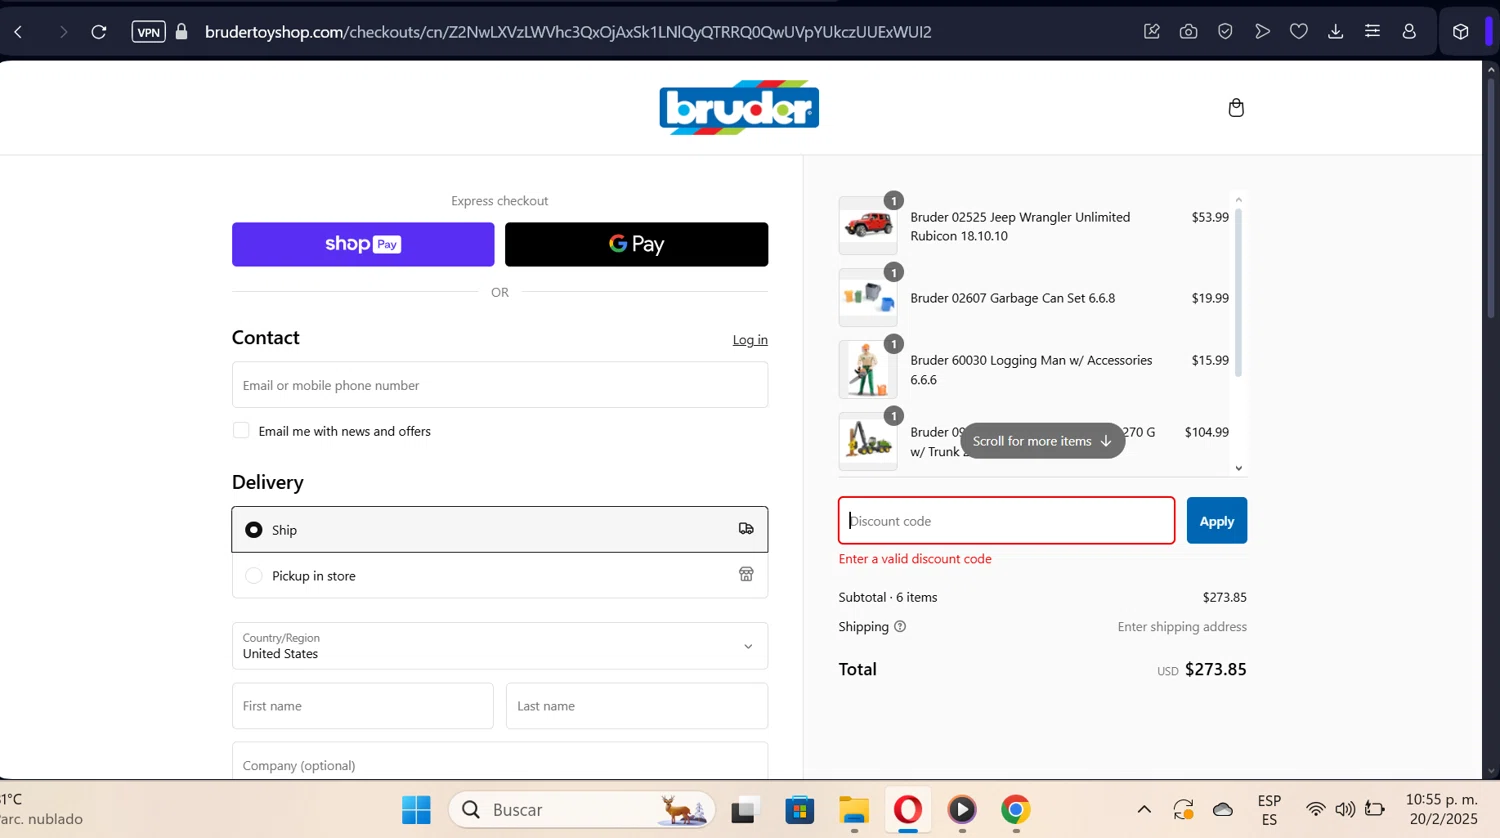Open volume control in tray

click(x=1345, y=809)
